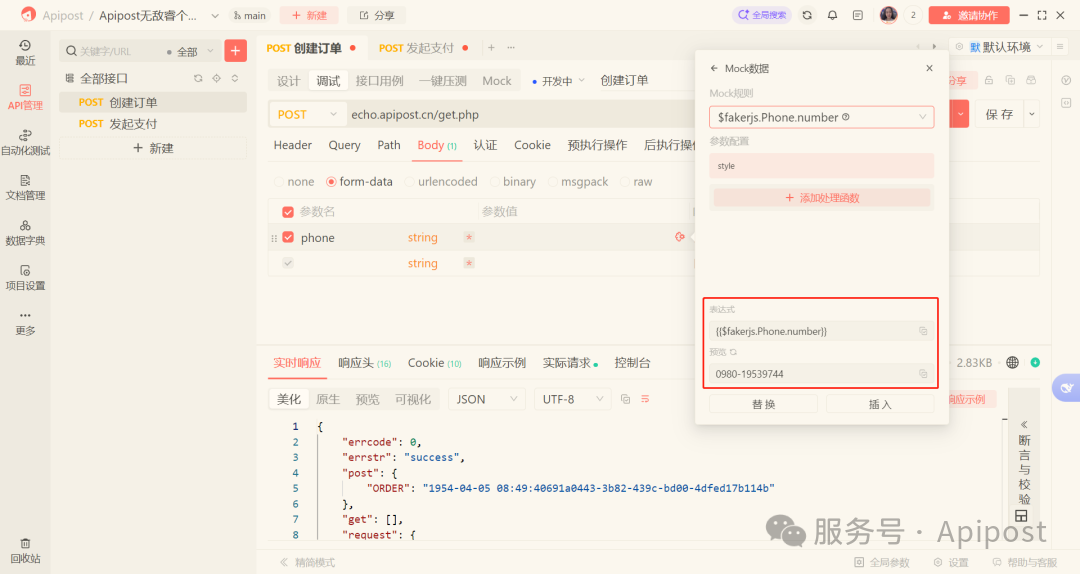This screenshot has width=1080, height=574.
Task: Open the 默认环境 environment dropdown
Action: click(1006, 47)
